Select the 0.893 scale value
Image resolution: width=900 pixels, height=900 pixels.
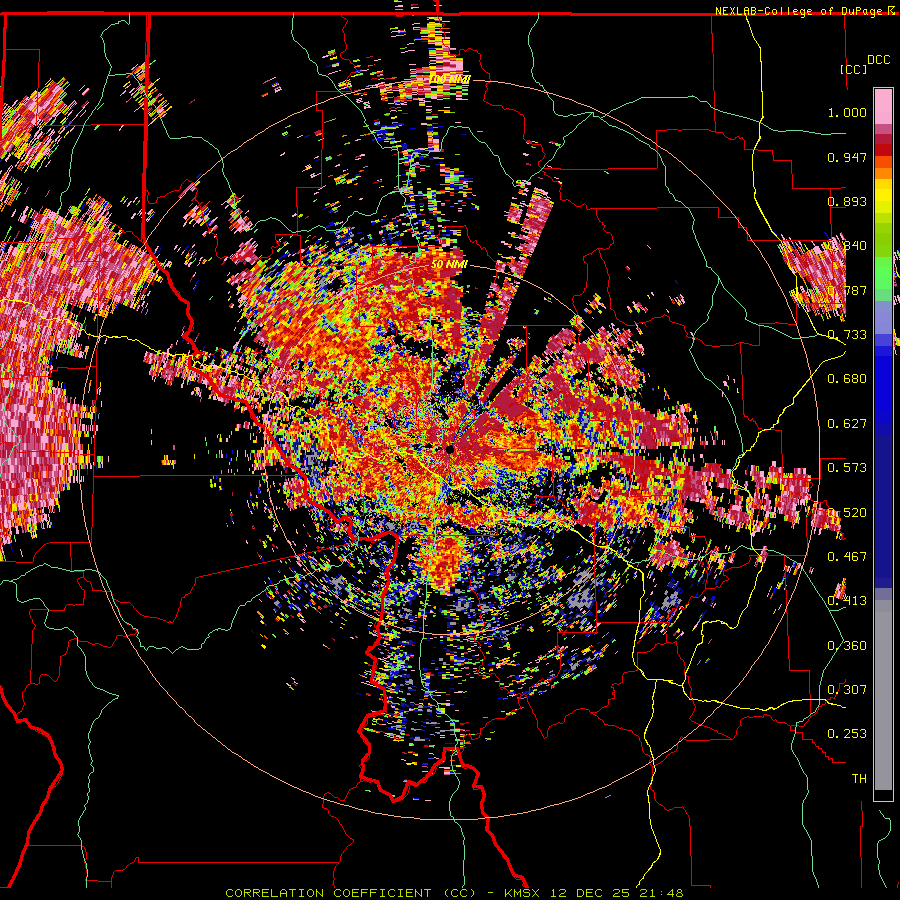coord(847,201)
